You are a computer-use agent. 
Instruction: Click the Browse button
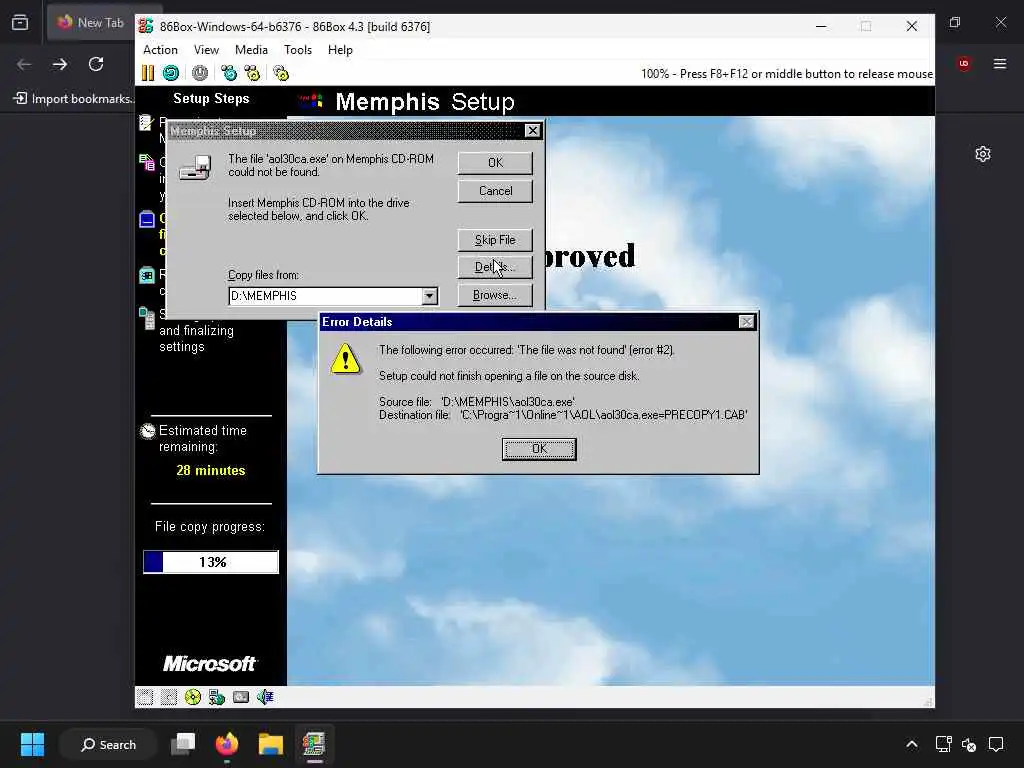click(495, 295)
